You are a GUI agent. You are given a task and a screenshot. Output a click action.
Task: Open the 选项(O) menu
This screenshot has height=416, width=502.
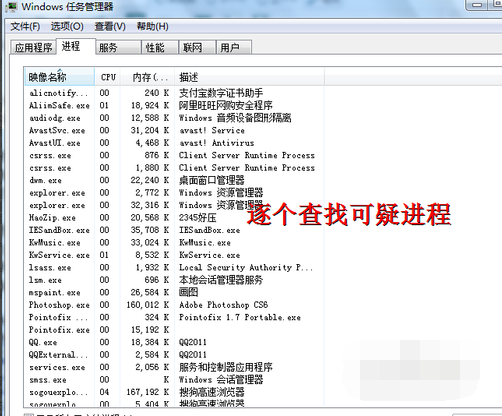pyautogui.click(x=67, y=26)
